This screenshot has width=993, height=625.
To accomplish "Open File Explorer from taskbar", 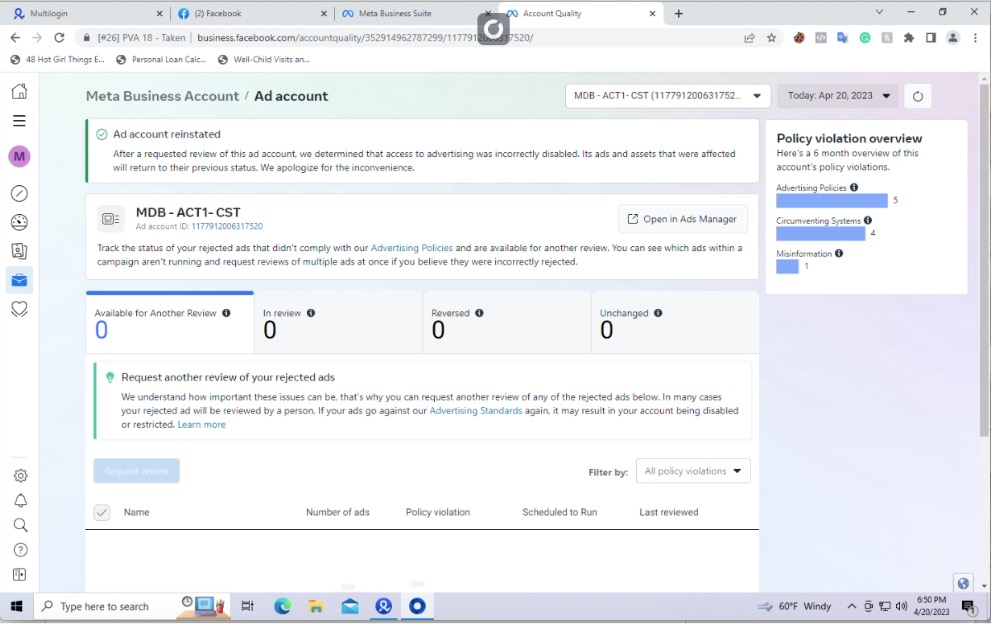I will pyautogui.click(x=315, y=607).
